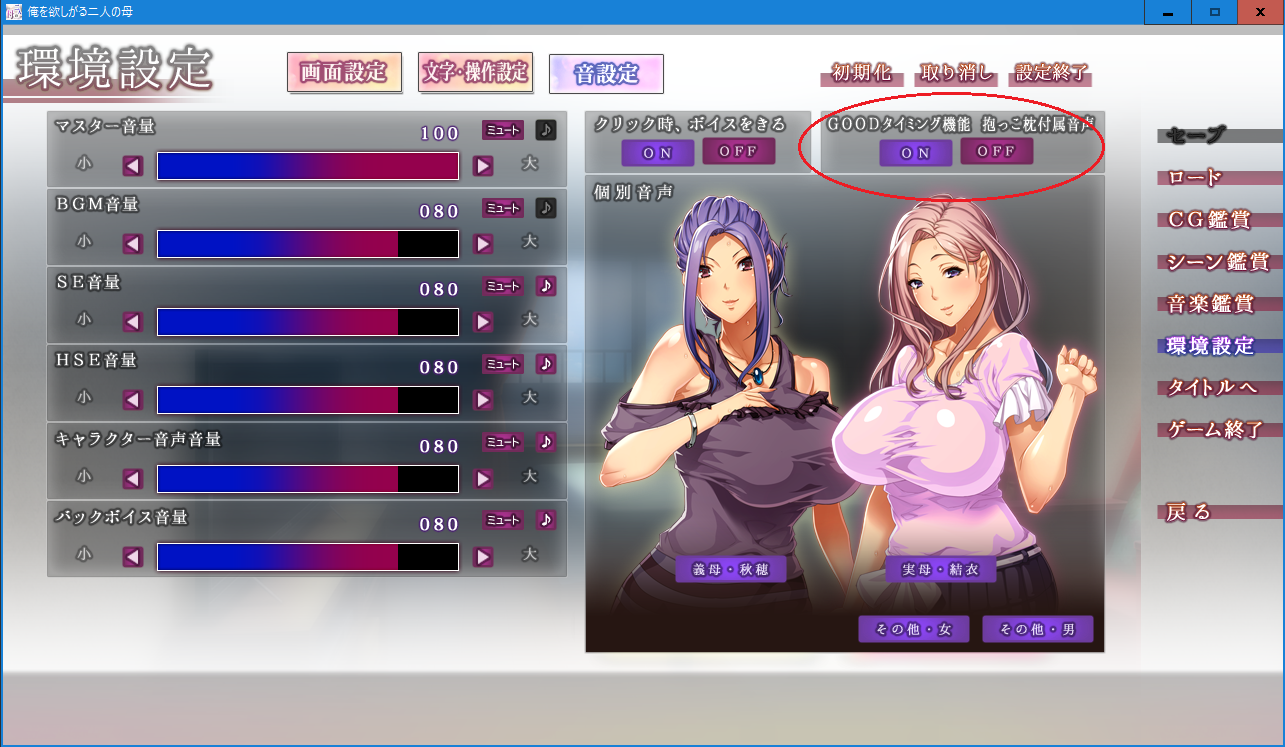The height and width of the screenshot is (747, 1285).
Task: Click the 初期化 reset button
Action: tap(862, 73)
